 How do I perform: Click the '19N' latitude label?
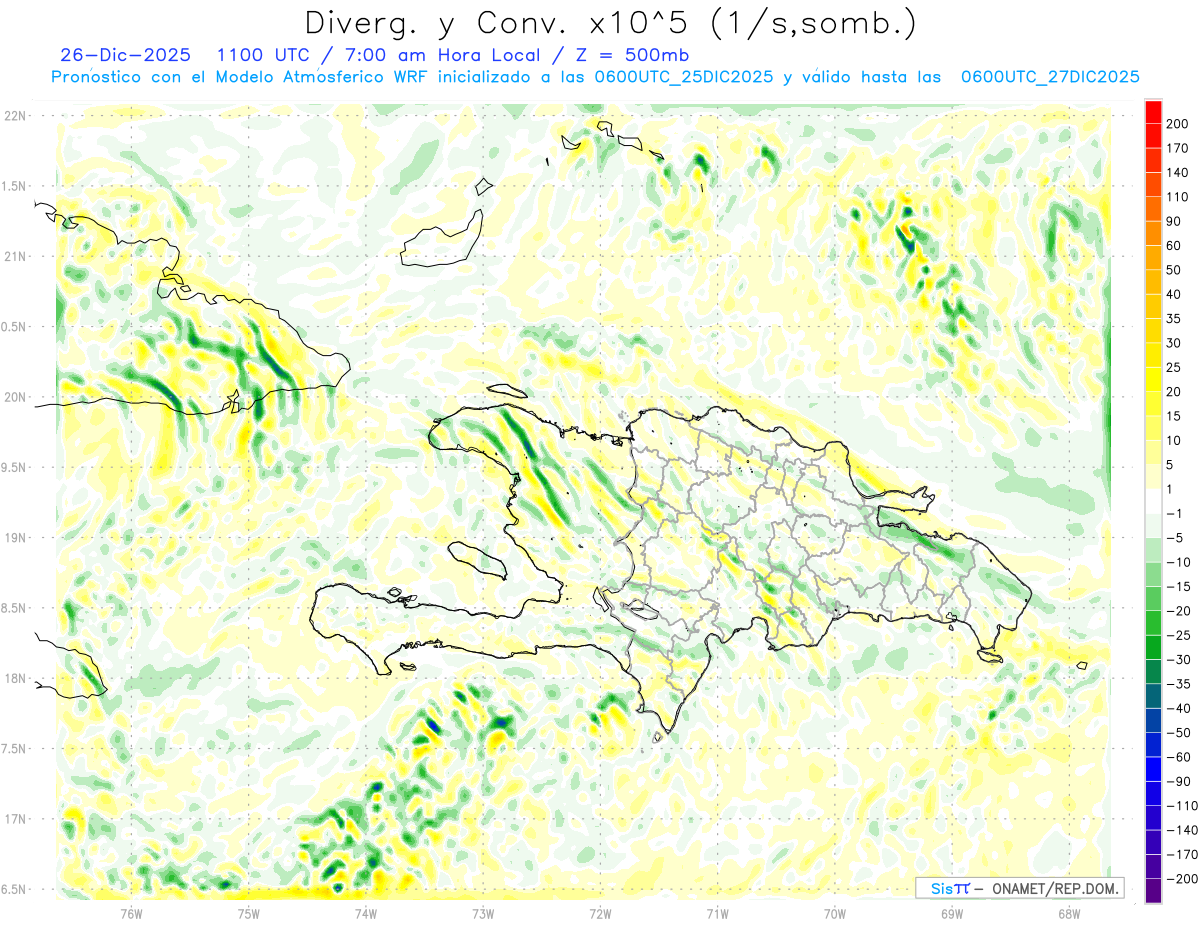pos(15,537)
